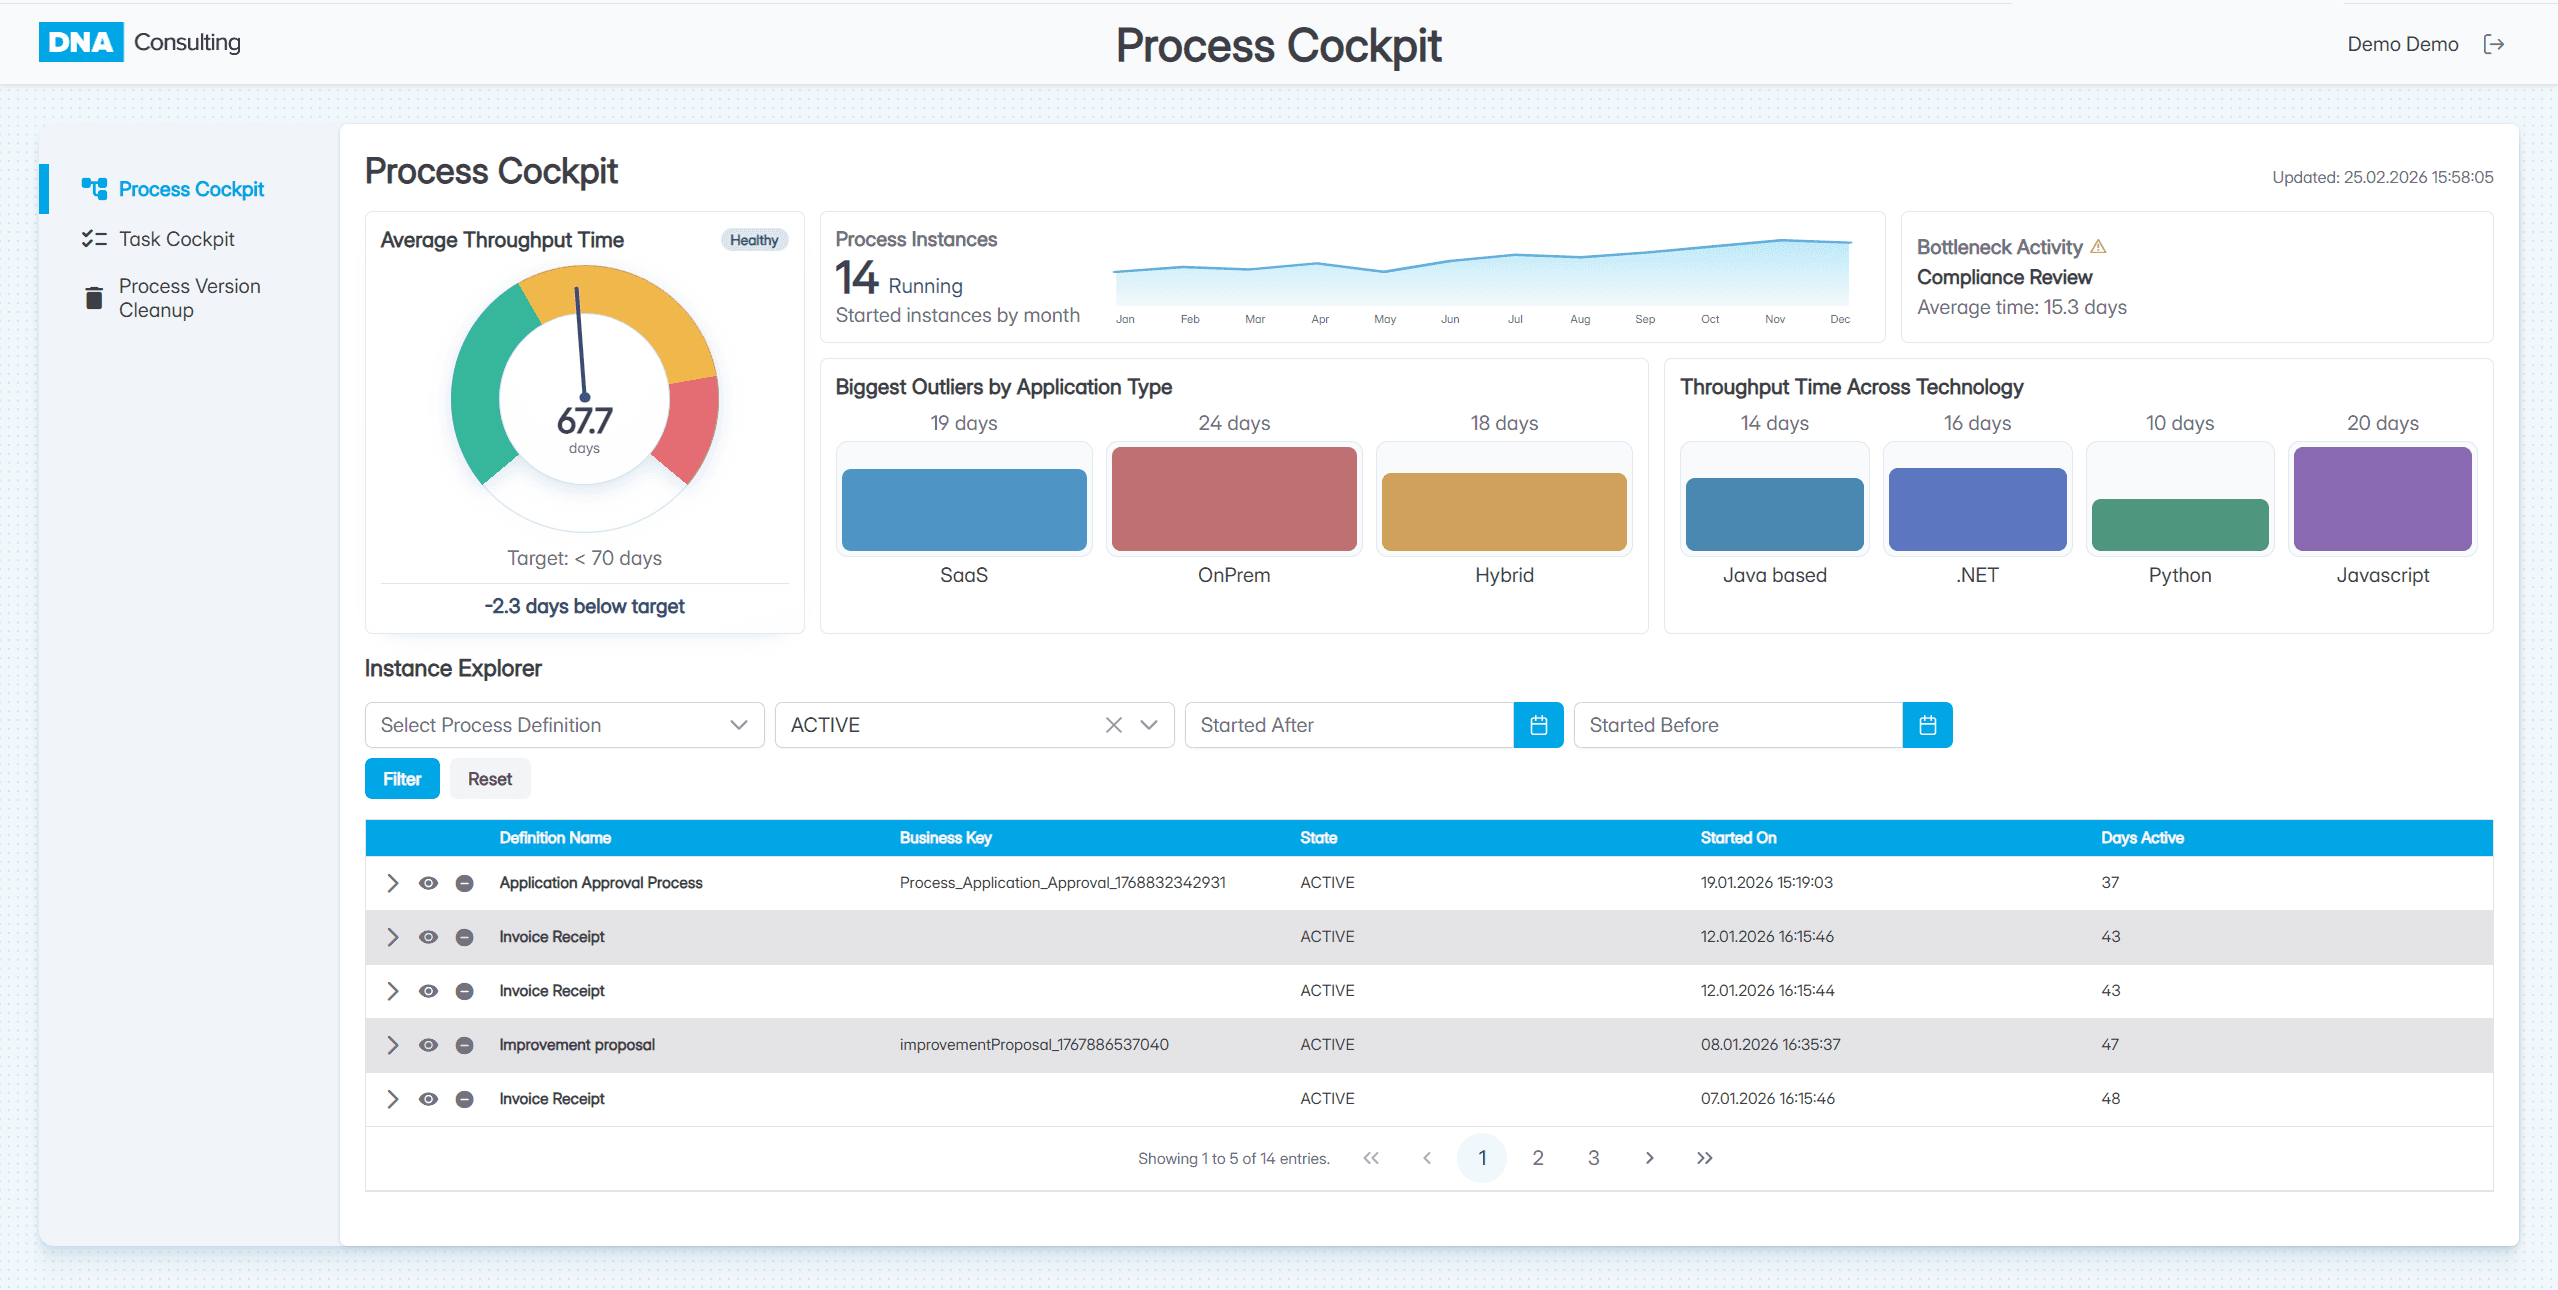Image resolution: width=2558 pixels, height=1290 pixels.
Task: Clear the ACTIVE state filter with X
Action: coord(1113,725)
